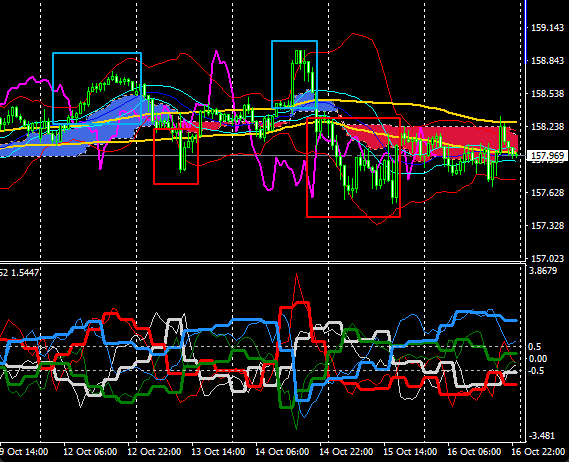Click the 15 Oct 14:00 time label
Screen dimensions: 569x462
[410, 452]
